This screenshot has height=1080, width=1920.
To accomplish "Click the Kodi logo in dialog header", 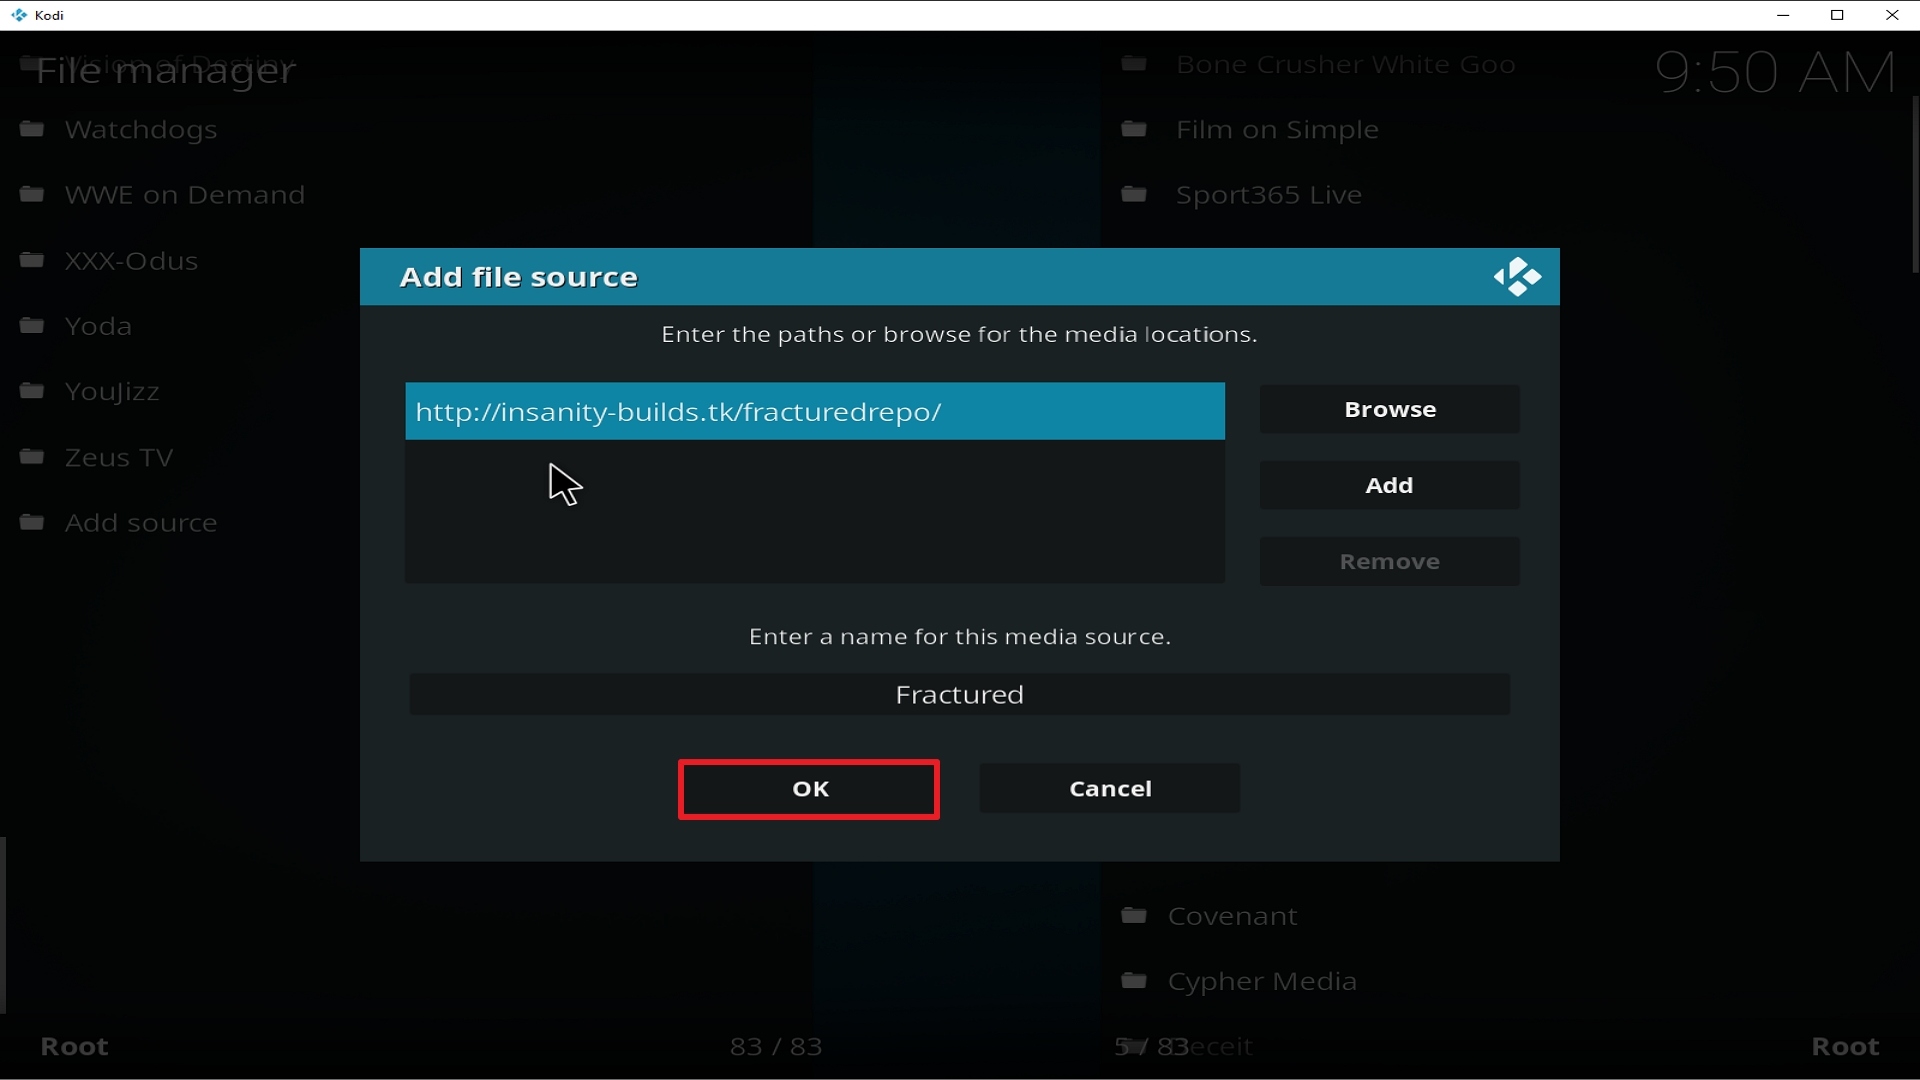I will tap(1517, 277).
